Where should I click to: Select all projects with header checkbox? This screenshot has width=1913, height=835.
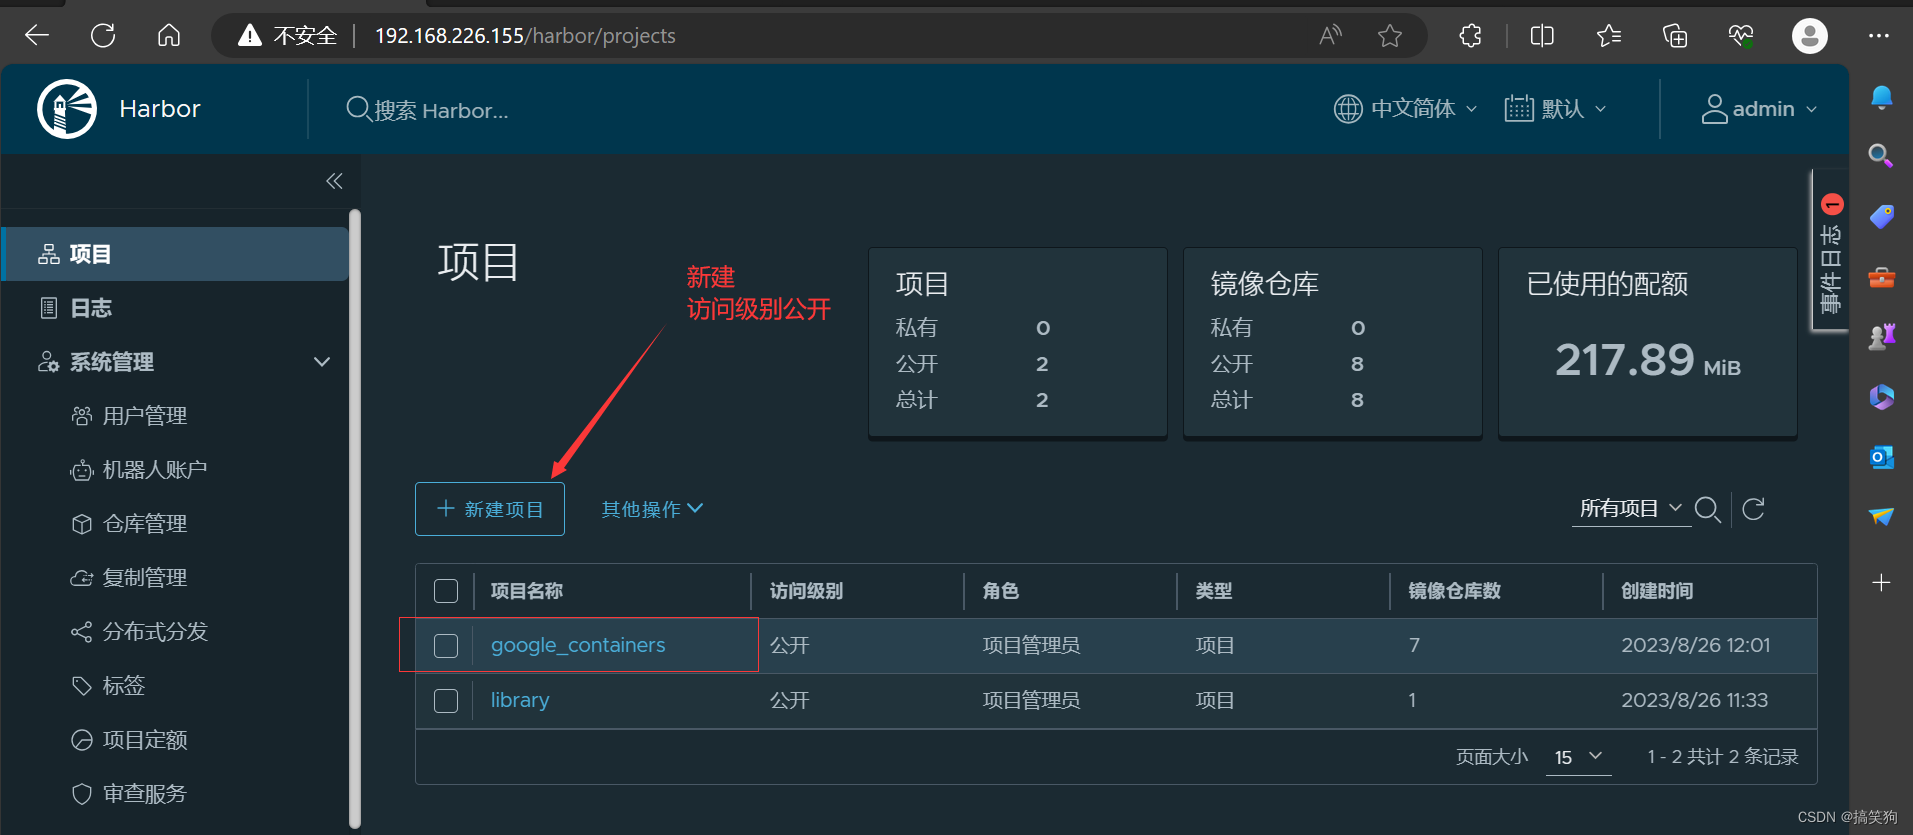(x=446, y=591)
